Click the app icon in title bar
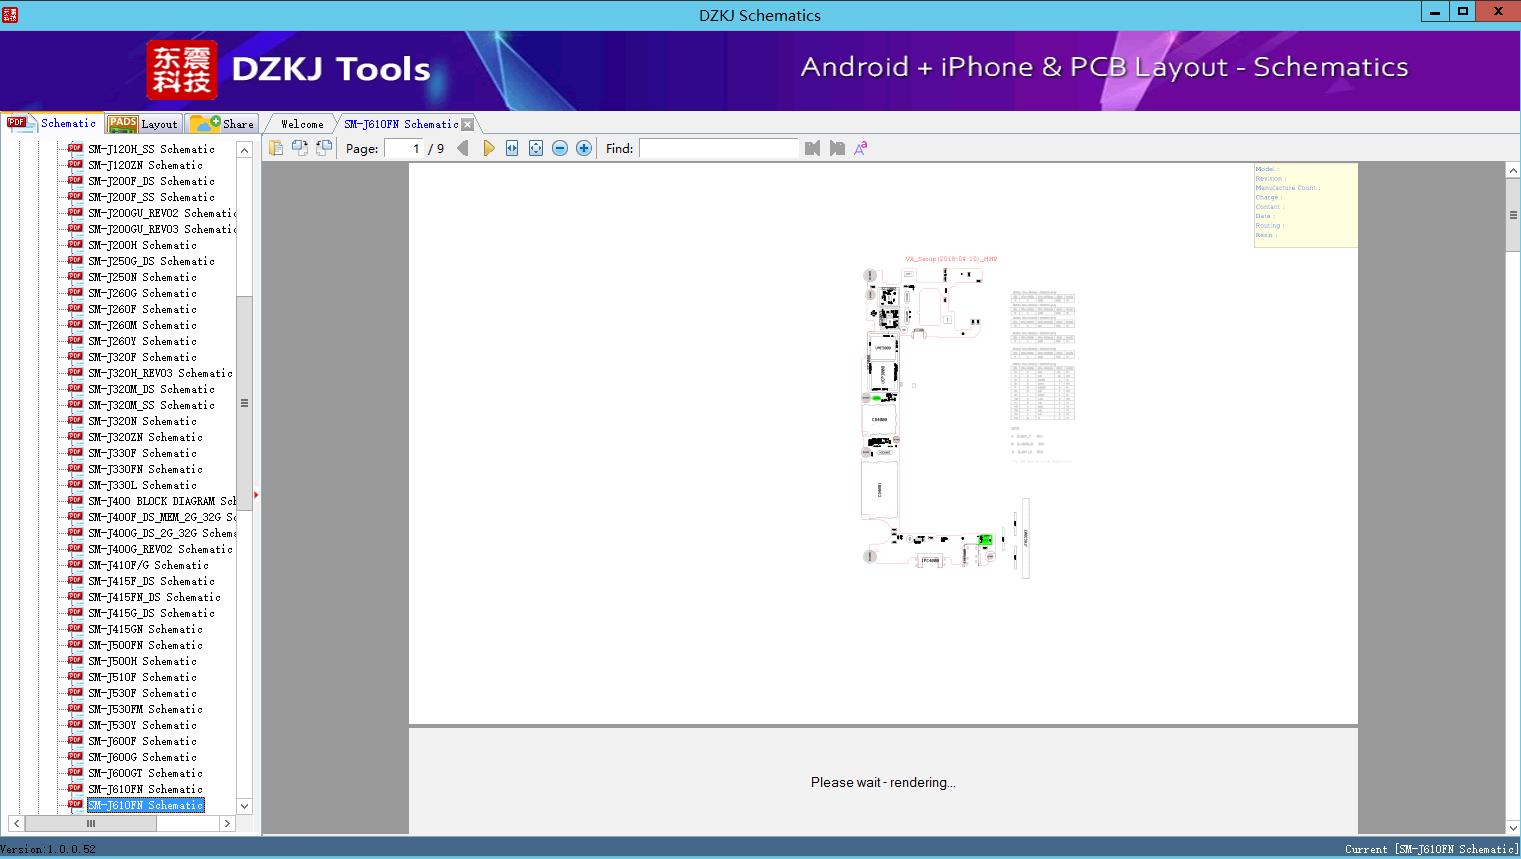 pyautogui.click(x=10, y=14)
